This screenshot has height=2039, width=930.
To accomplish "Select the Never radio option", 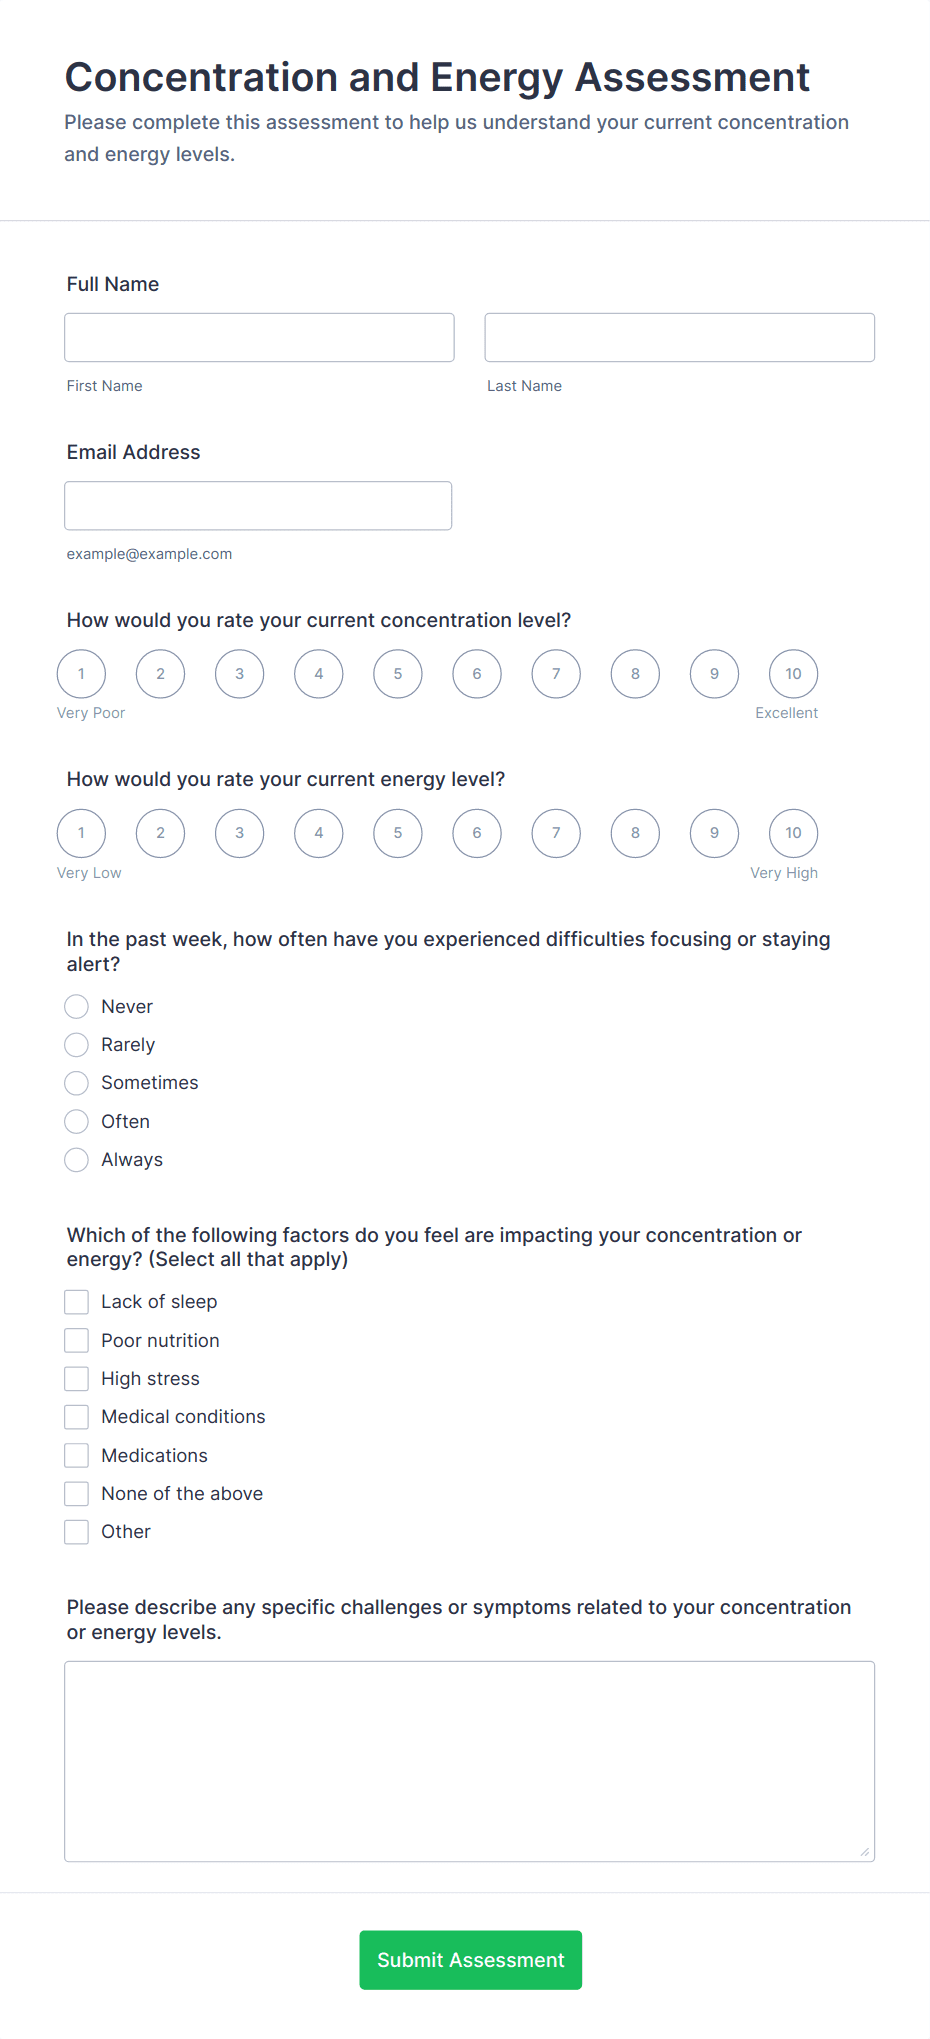I will [77, 1006].
